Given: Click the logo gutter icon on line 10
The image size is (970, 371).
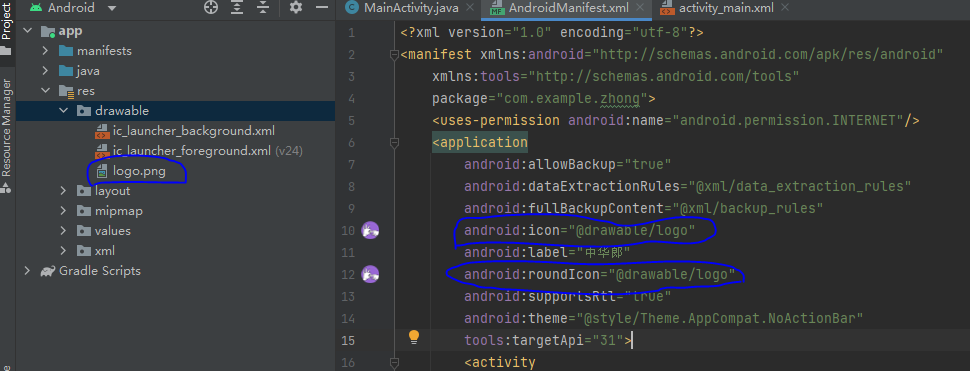Looking at the screenshot, I should [370, 231].
